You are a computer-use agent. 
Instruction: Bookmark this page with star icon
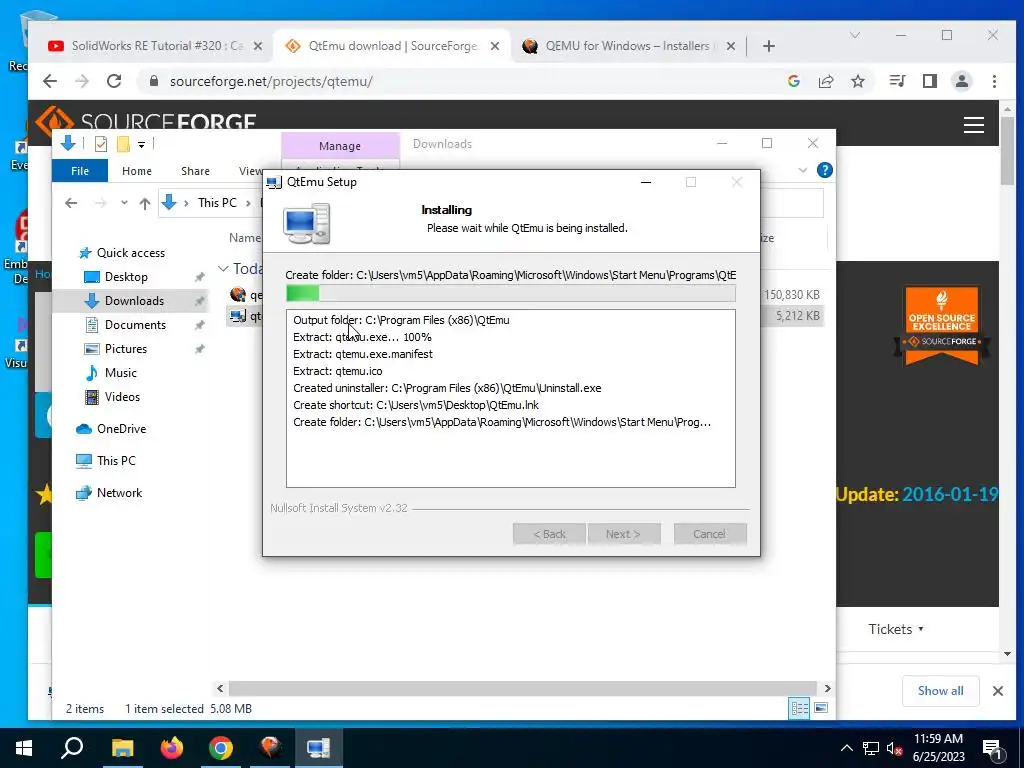coord(858,81)
